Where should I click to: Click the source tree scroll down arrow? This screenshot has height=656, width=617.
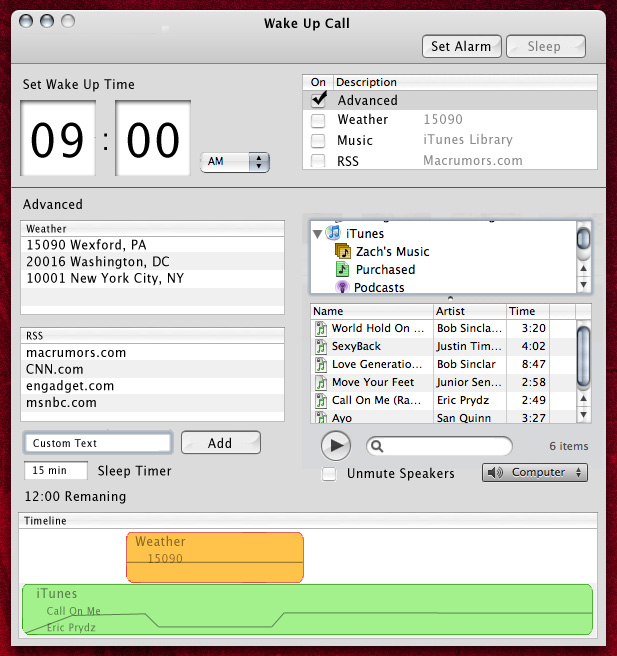(x=584, y=285)
